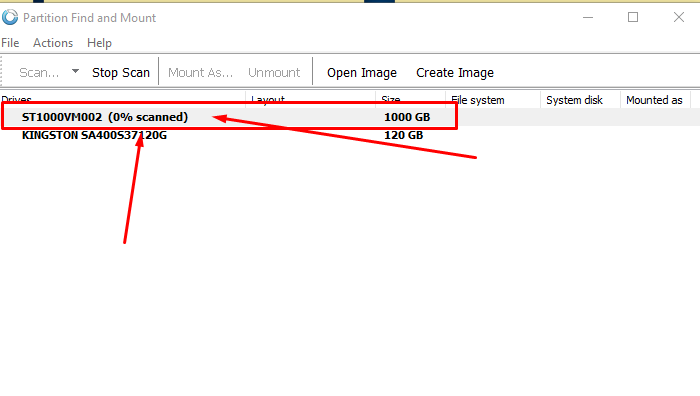Image resolution: width=700 pixels, height=396 pixels.
Task: Maximize the Partition Find and Mount window
Action: tap(633, 17)
